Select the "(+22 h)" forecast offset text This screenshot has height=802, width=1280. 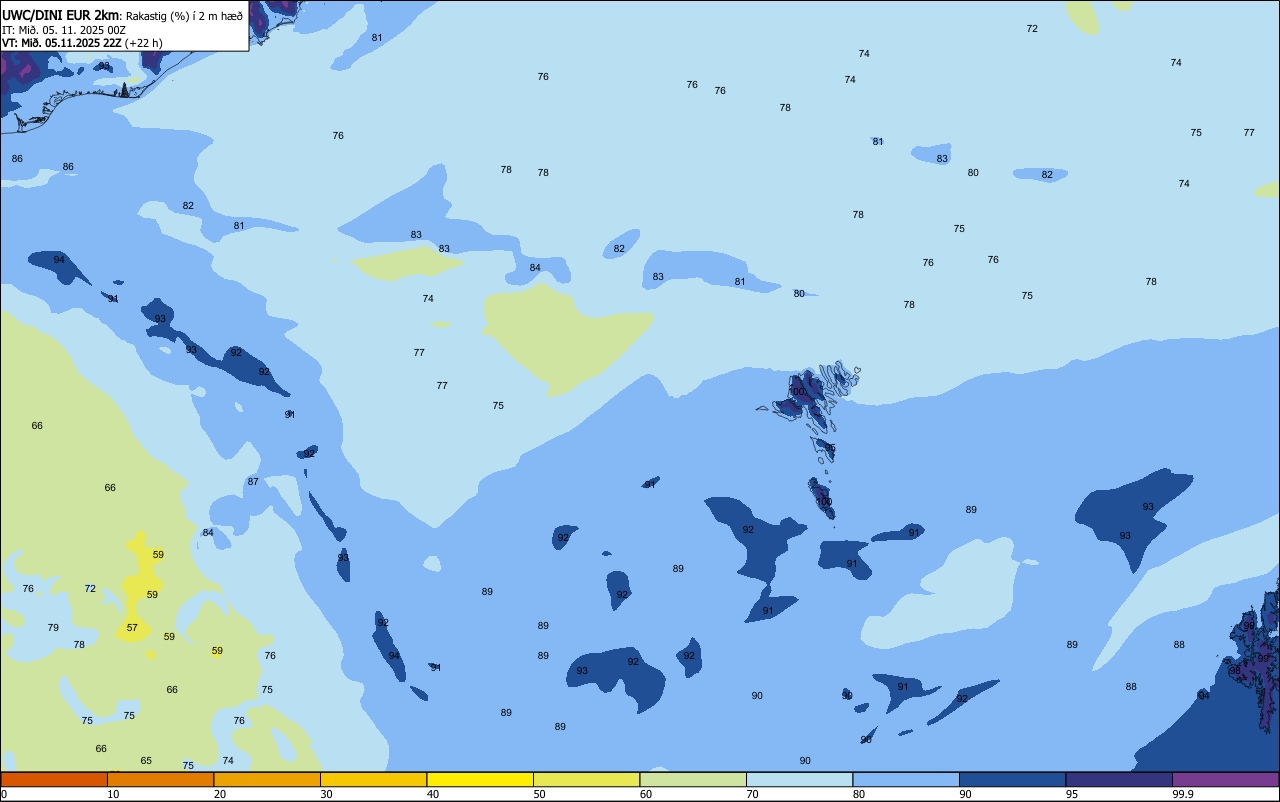point(144,42)
